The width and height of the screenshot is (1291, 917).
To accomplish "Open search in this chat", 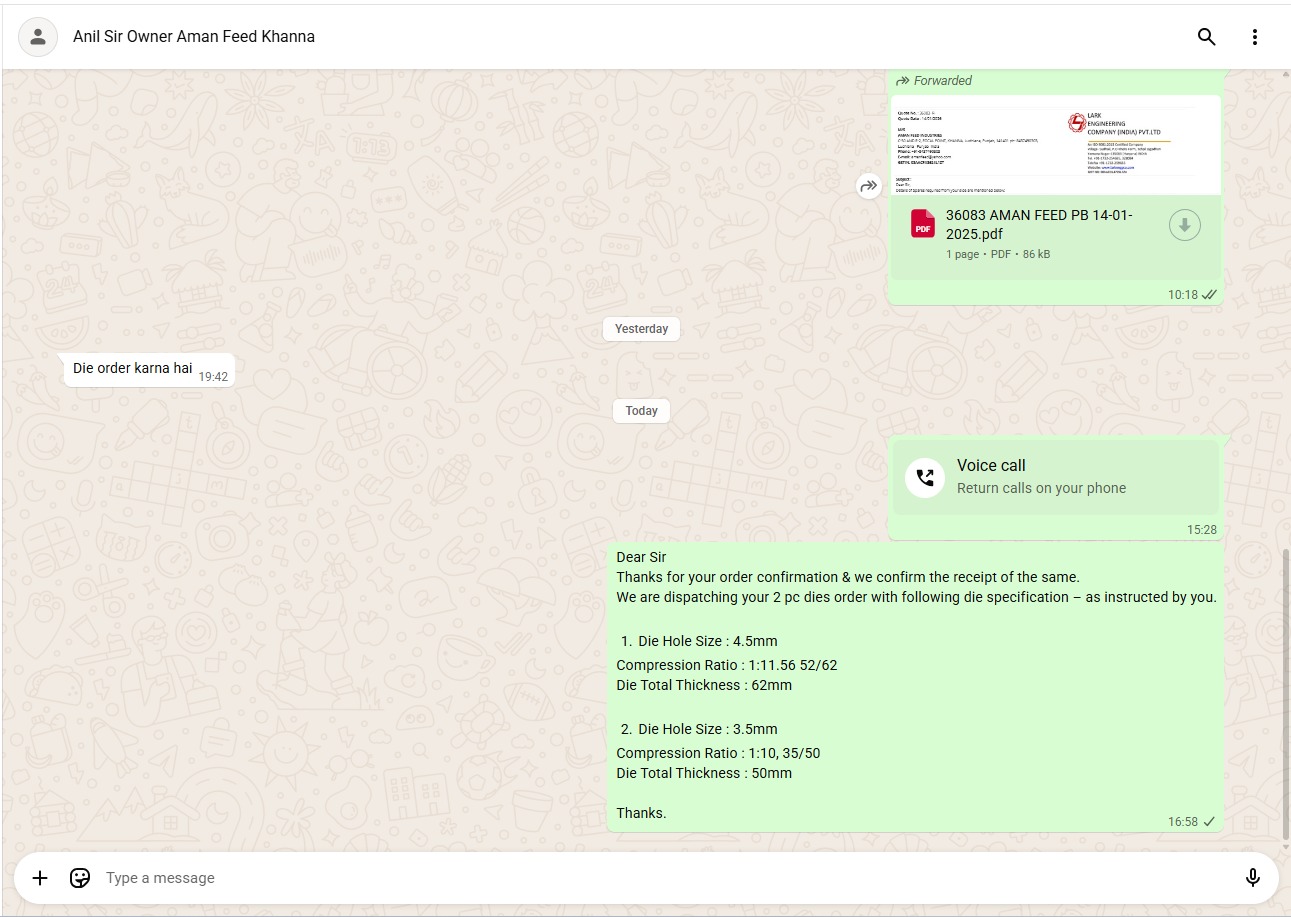I will (x=1206, y=37).
